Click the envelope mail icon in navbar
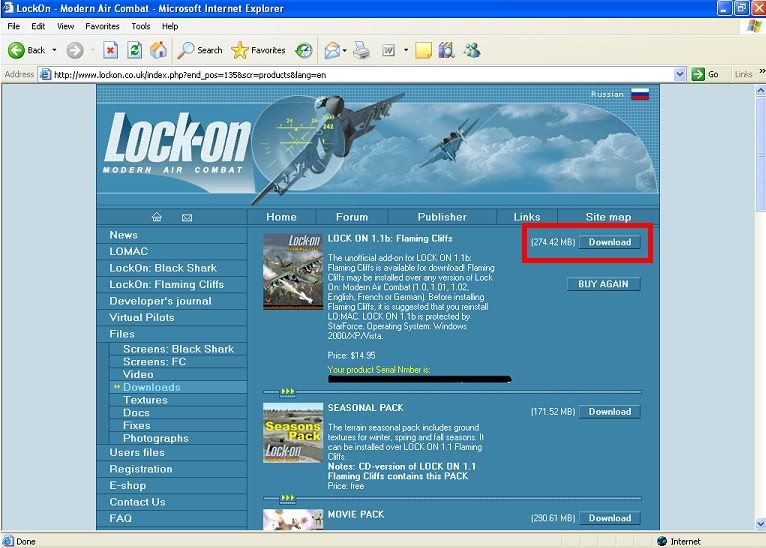766x548 pixels. (x=187, y=217)
